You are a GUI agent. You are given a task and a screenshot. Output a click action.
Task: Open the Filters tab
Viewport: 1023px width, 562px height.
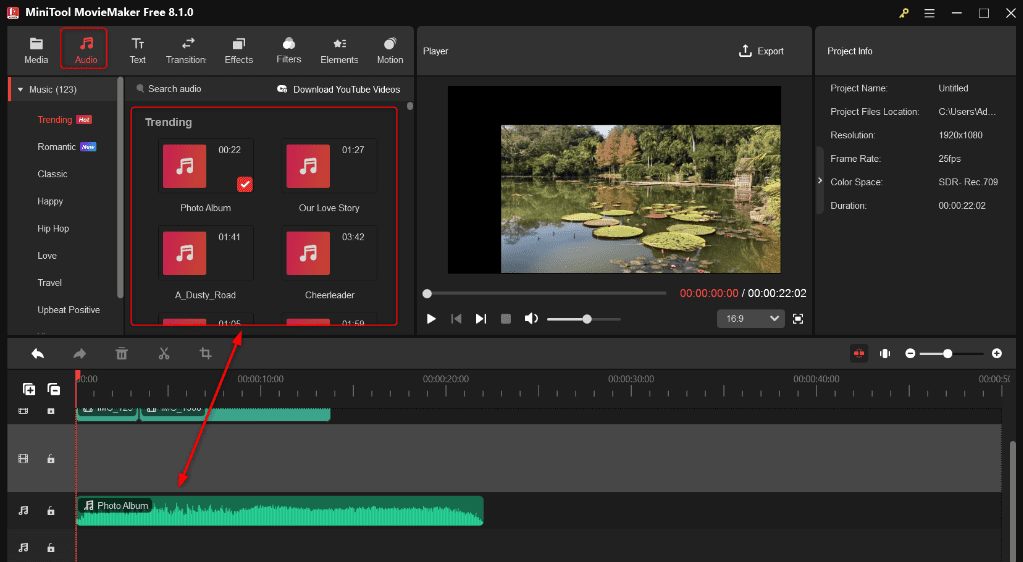pyautogui.click(x=288, y=50)
